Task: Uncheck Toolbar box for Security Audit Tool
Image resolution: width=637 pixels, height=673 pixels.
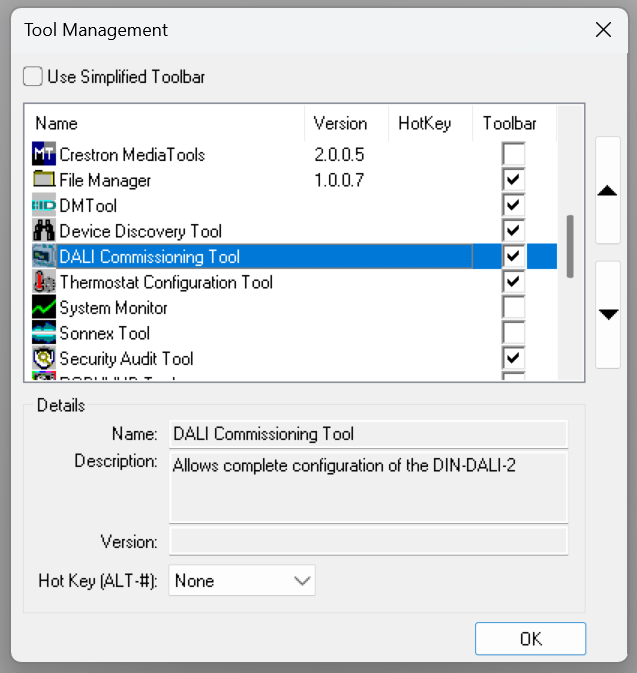Action: click(x=513, y=358)
